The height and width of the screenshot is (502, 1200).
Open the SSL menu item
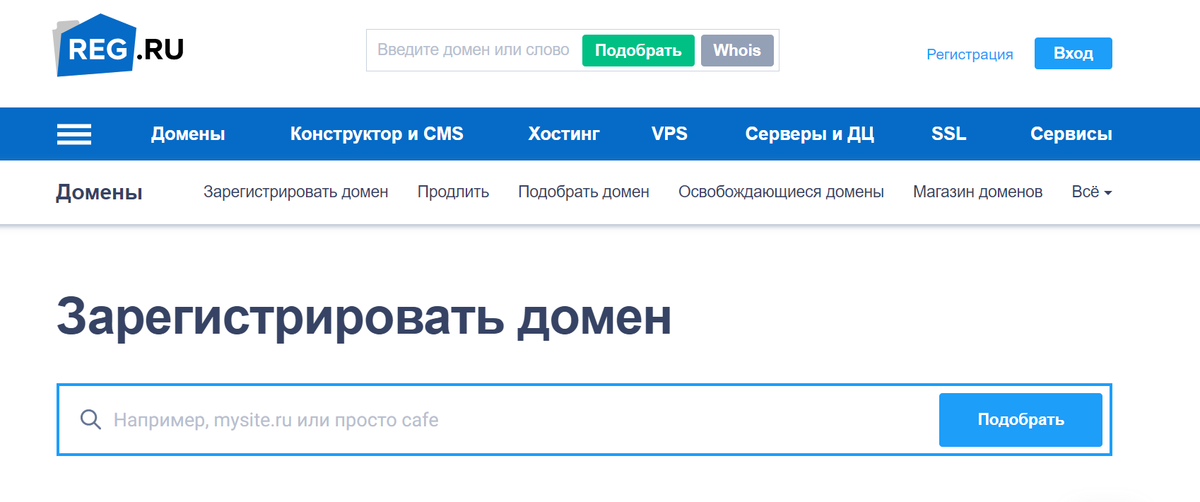(x=949, y=134)
